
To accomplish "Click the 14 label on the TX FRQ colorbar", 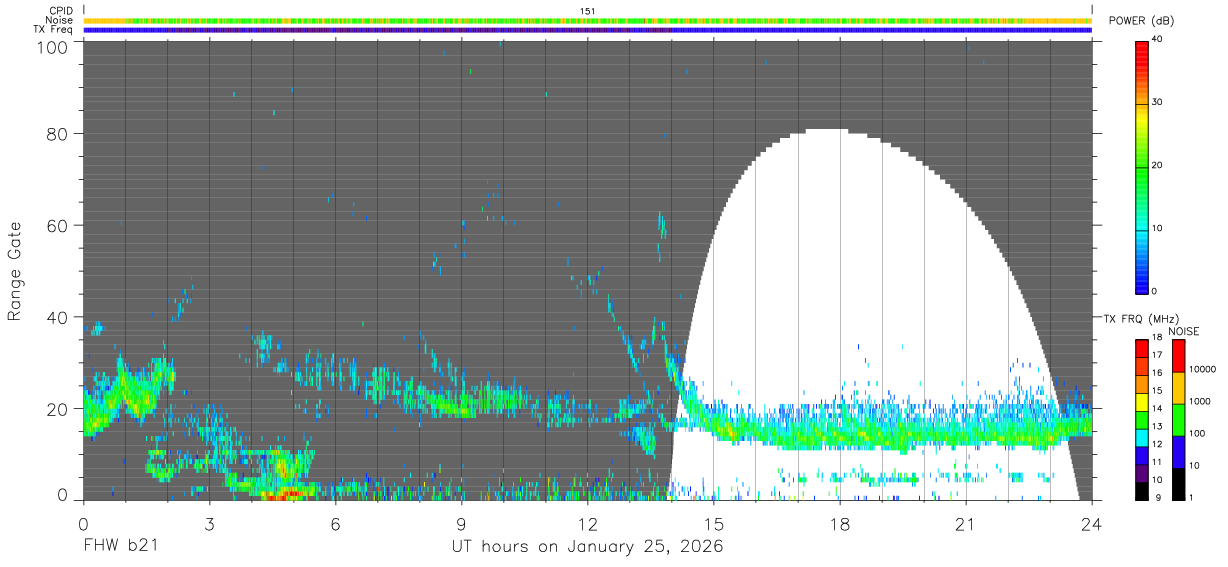I will pyautogui.click(x=1158, y=410).
